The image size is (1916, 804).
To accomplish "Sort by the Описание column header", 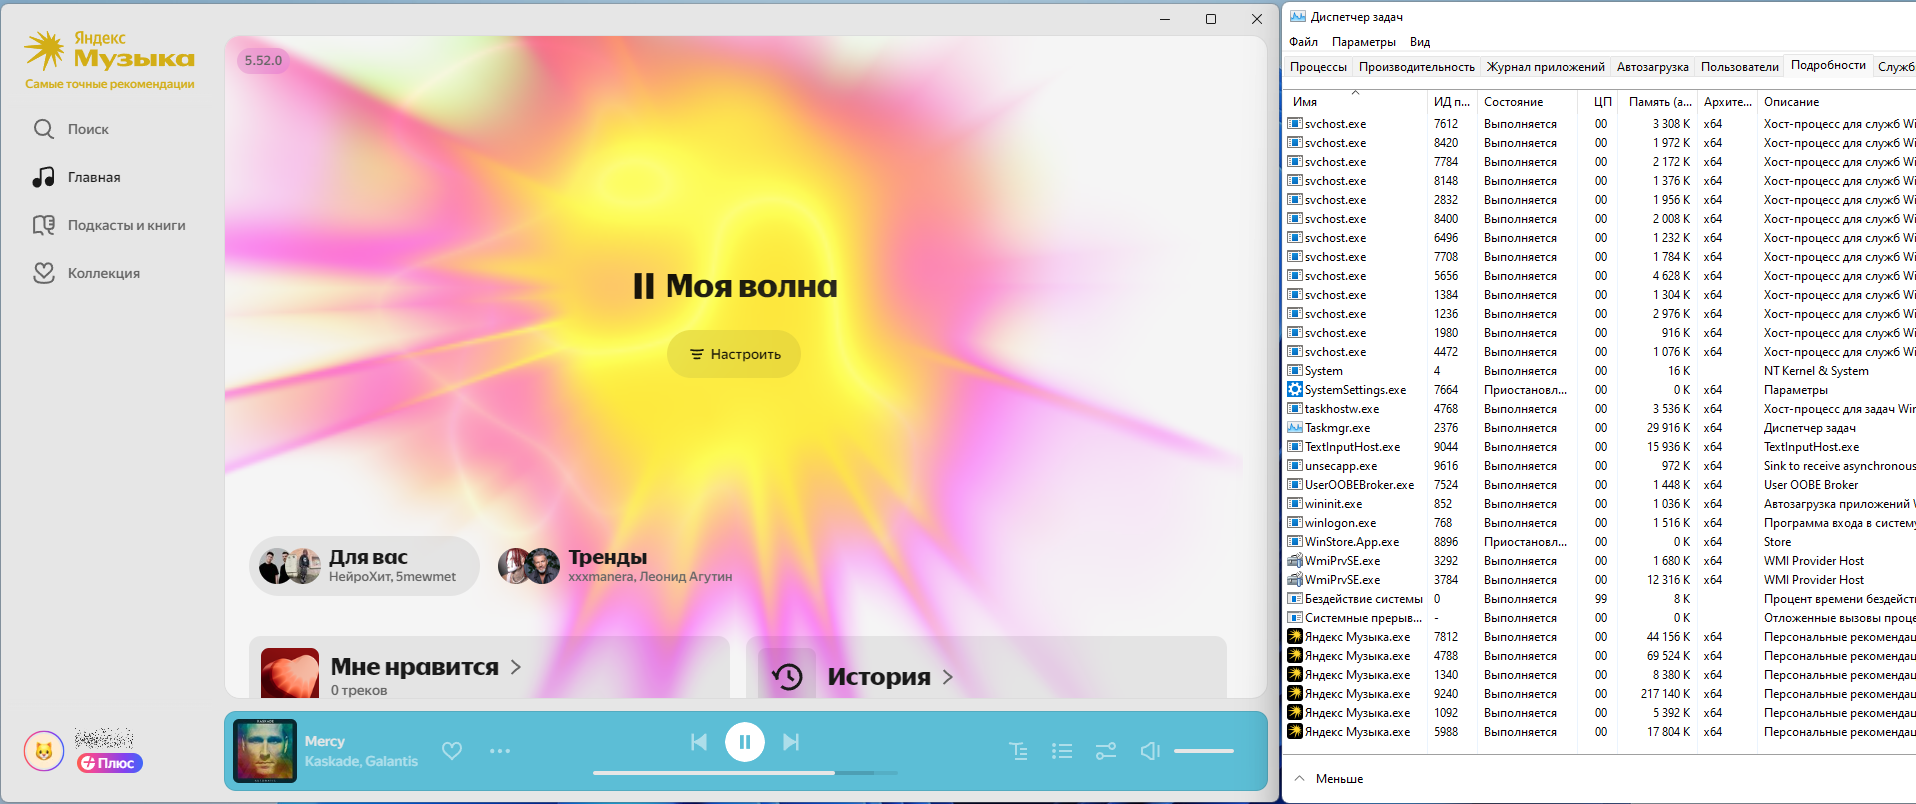I will (1838, 102).
